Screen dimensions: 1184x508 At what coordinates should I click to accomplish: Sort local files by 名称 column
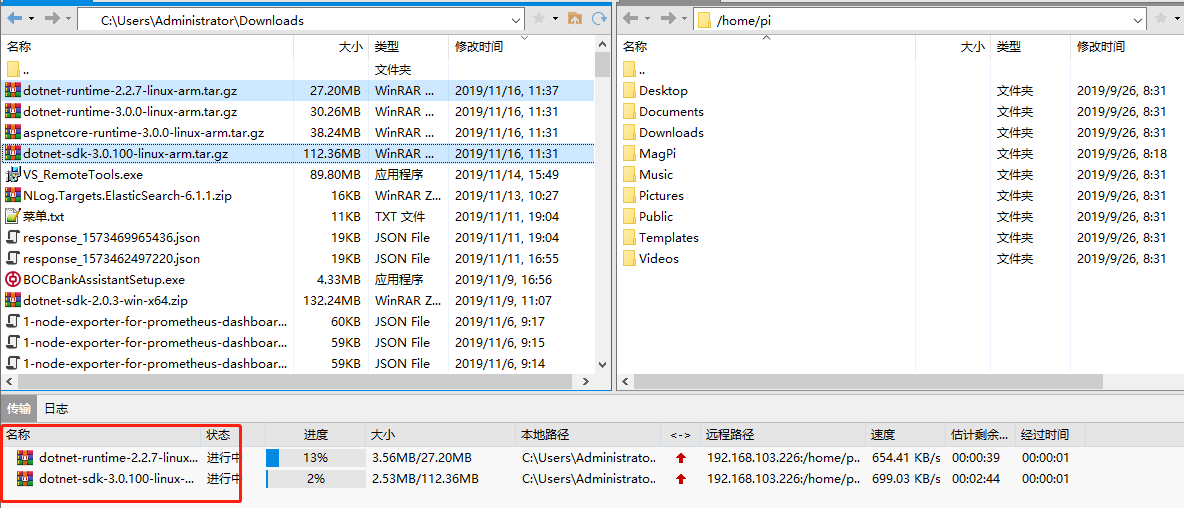pyautogui.click(x=148, y=47)
